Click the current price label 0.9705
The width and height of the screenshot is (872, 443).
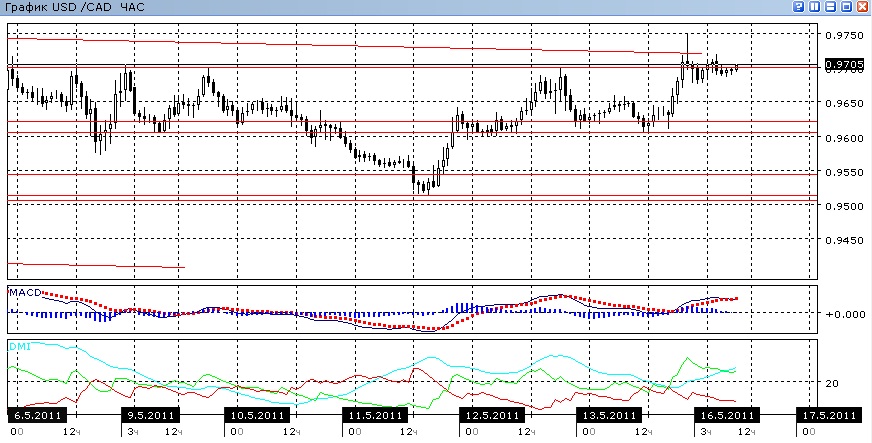click(x=845, y=64)
